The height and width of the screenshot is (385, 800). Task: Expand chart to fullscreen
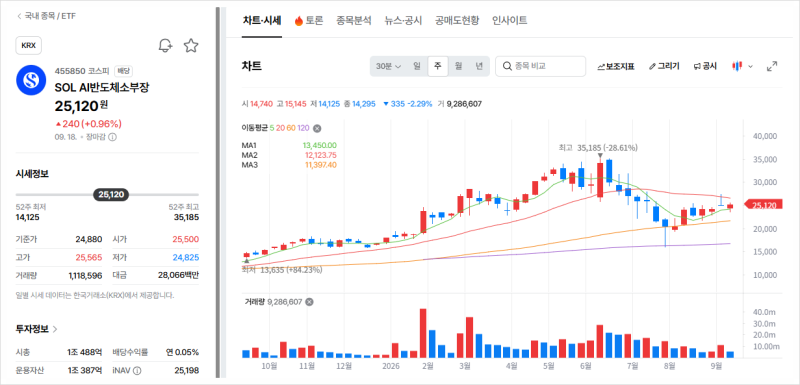coord(772,66)
